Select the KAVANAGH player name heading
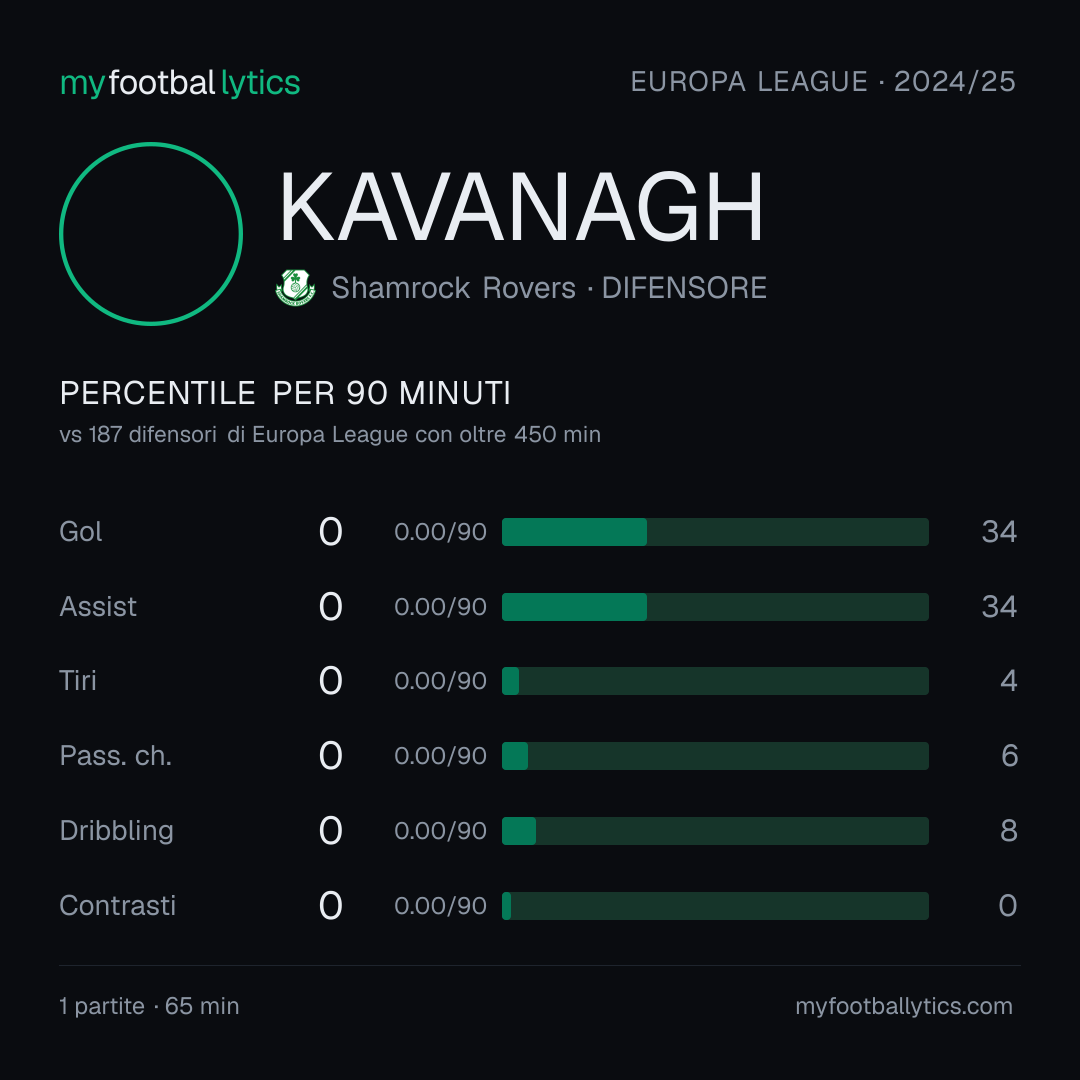The width and height of the screenshot is (1080, 1080). pyautogui.click(x=521, y=207)
